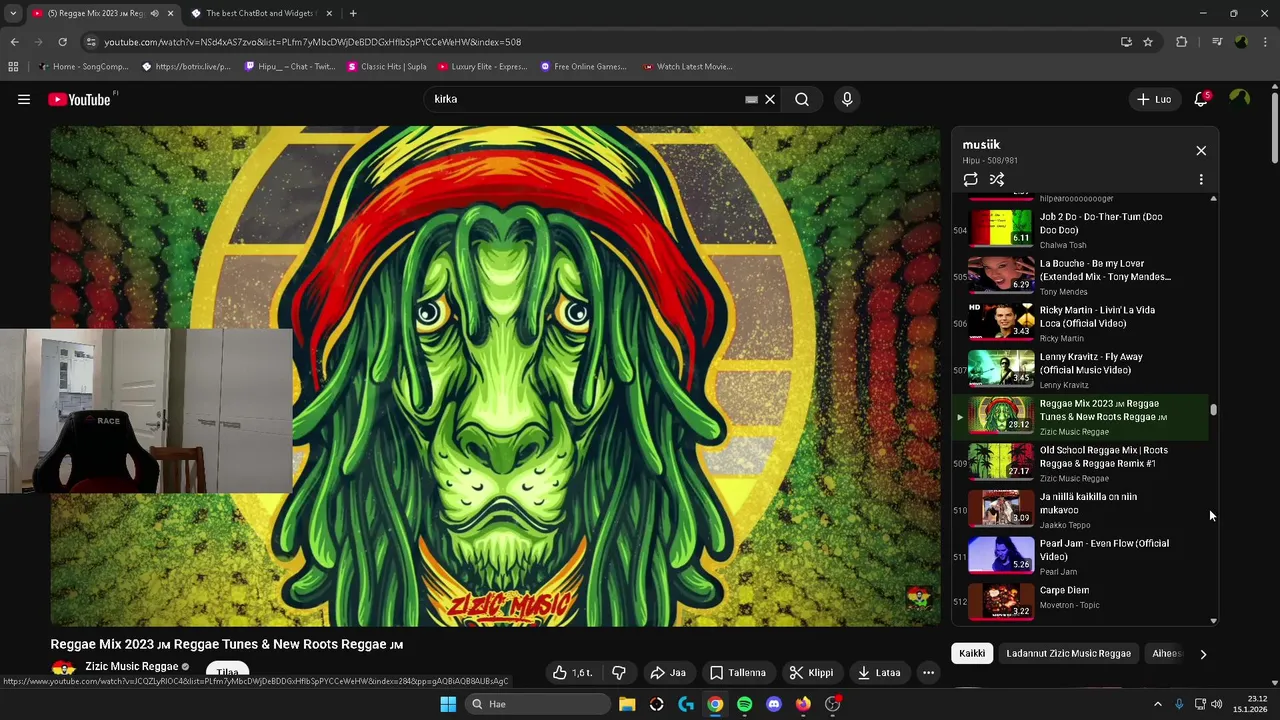Download video with Lataa button
The height and width of the screenshot is (720, 1280).
pyautogui.click(x=879, y=673)
